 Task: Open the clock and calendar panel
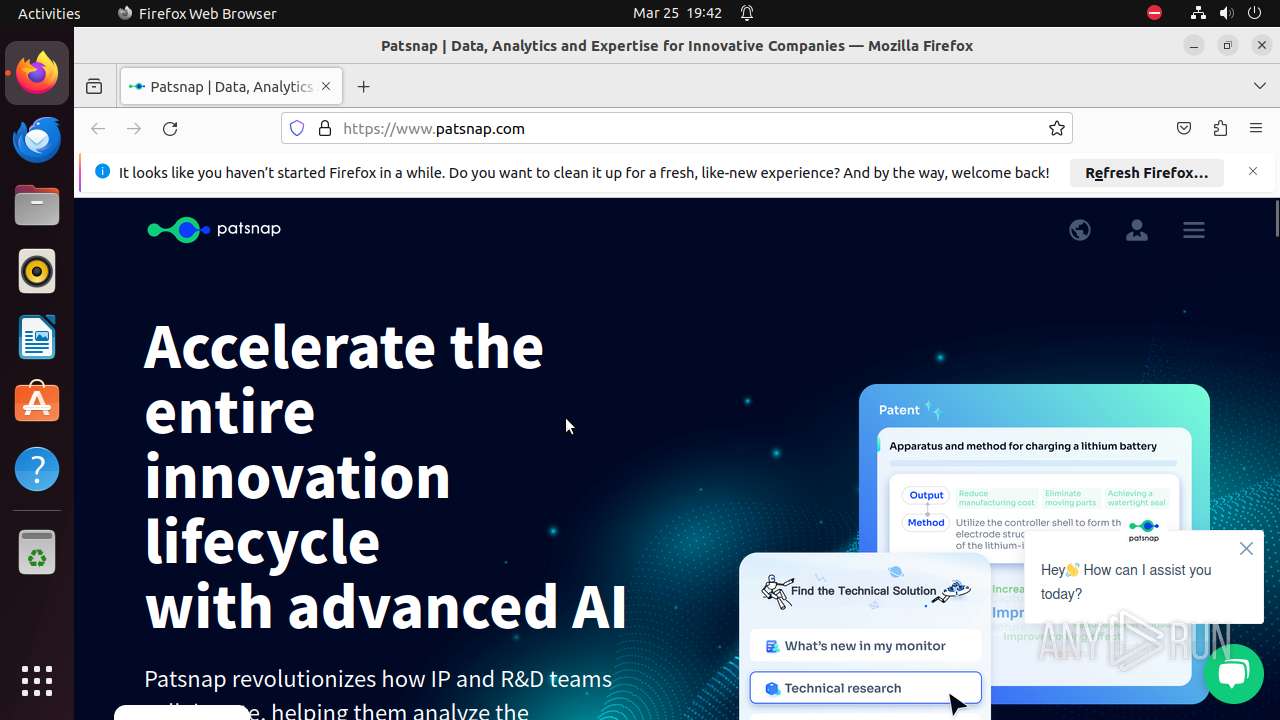(x=677, y=13)
